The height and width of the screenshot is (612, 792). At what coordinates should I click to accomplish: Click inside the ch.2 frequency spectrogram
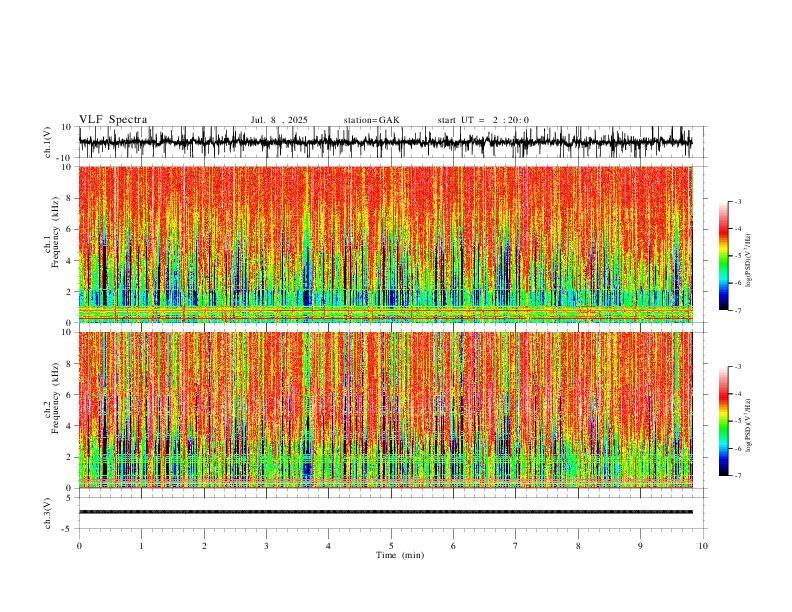click(x=385, y=410)
